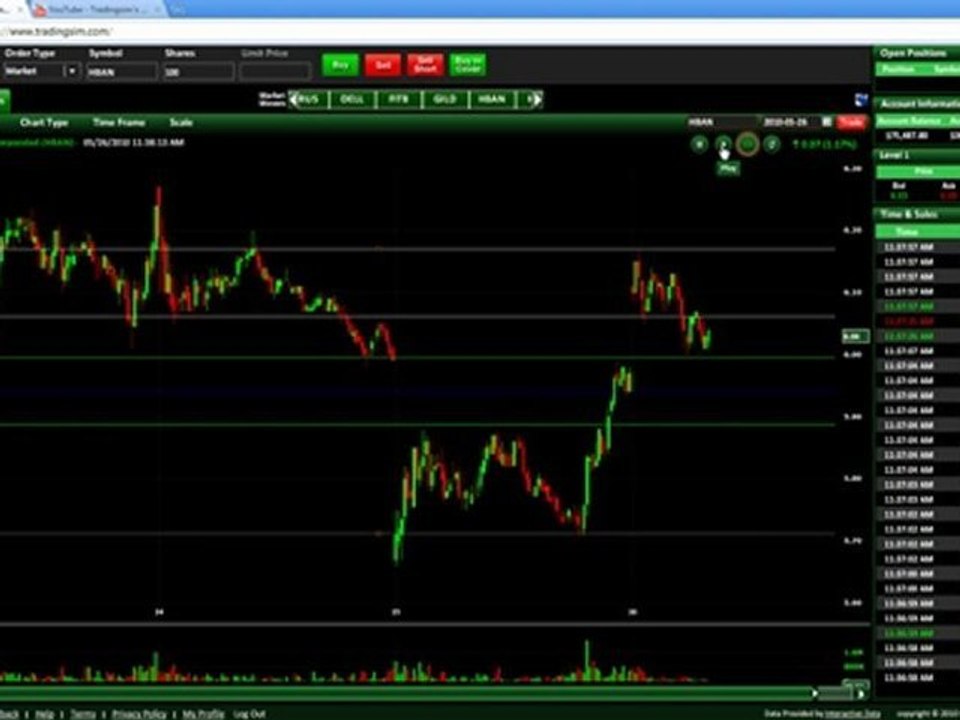Click the green Buy button
Image resolution: width=960 pixels, height=720 pixels.
[340, 65]
